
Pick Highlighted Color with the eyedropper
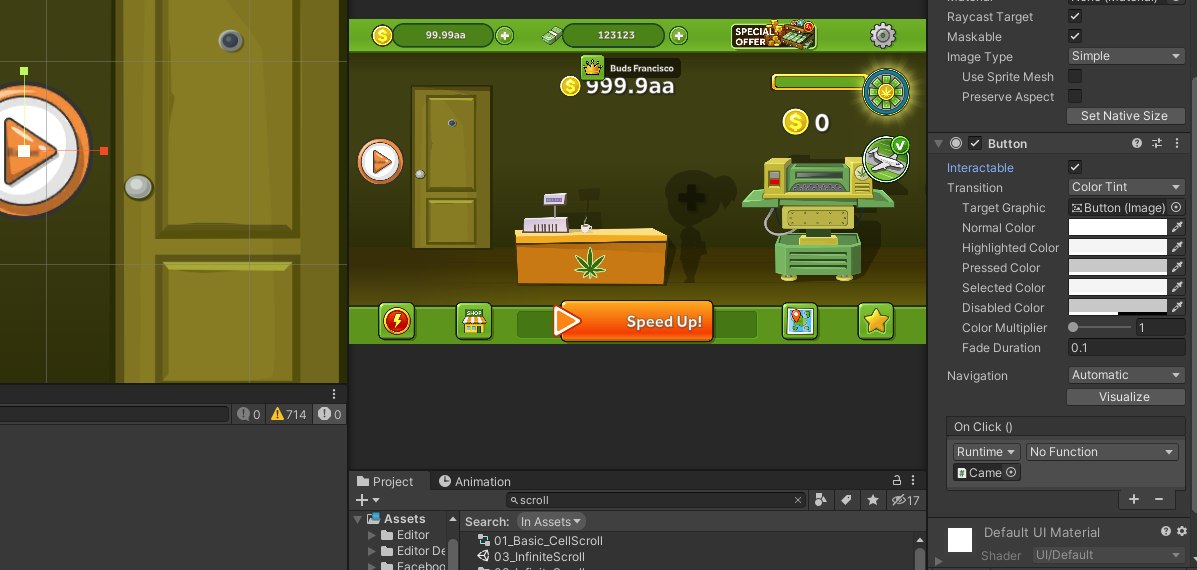[1178, 247]
